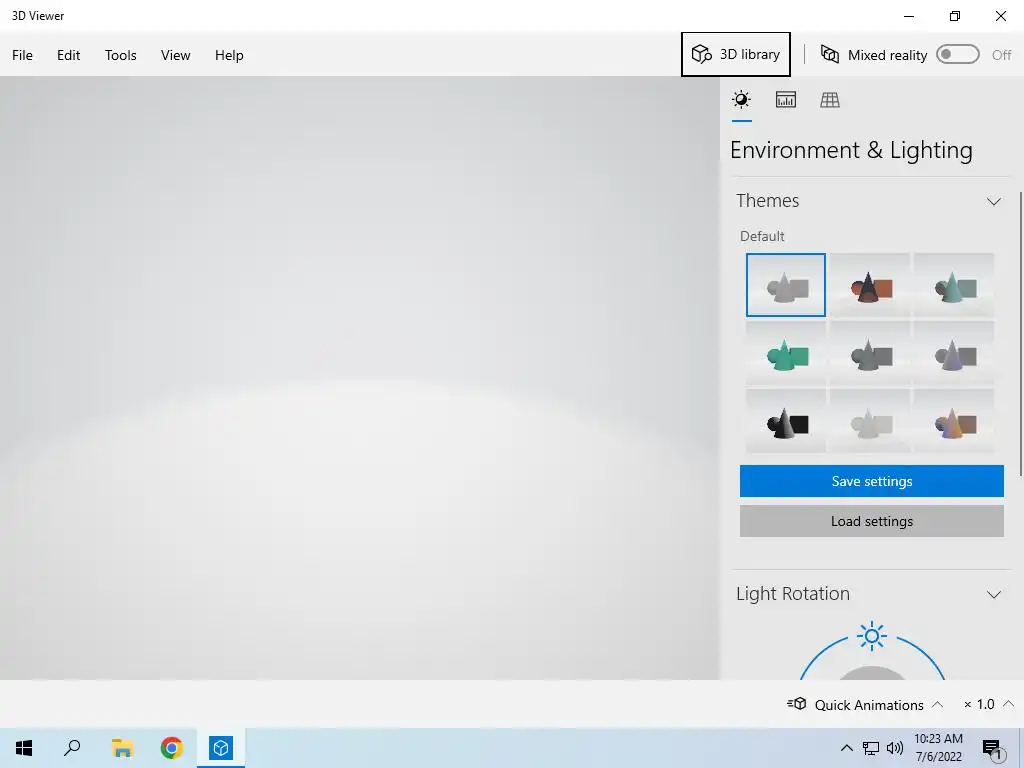
Task: Select the default gray theme thumbnail
Action: [786, 285]
